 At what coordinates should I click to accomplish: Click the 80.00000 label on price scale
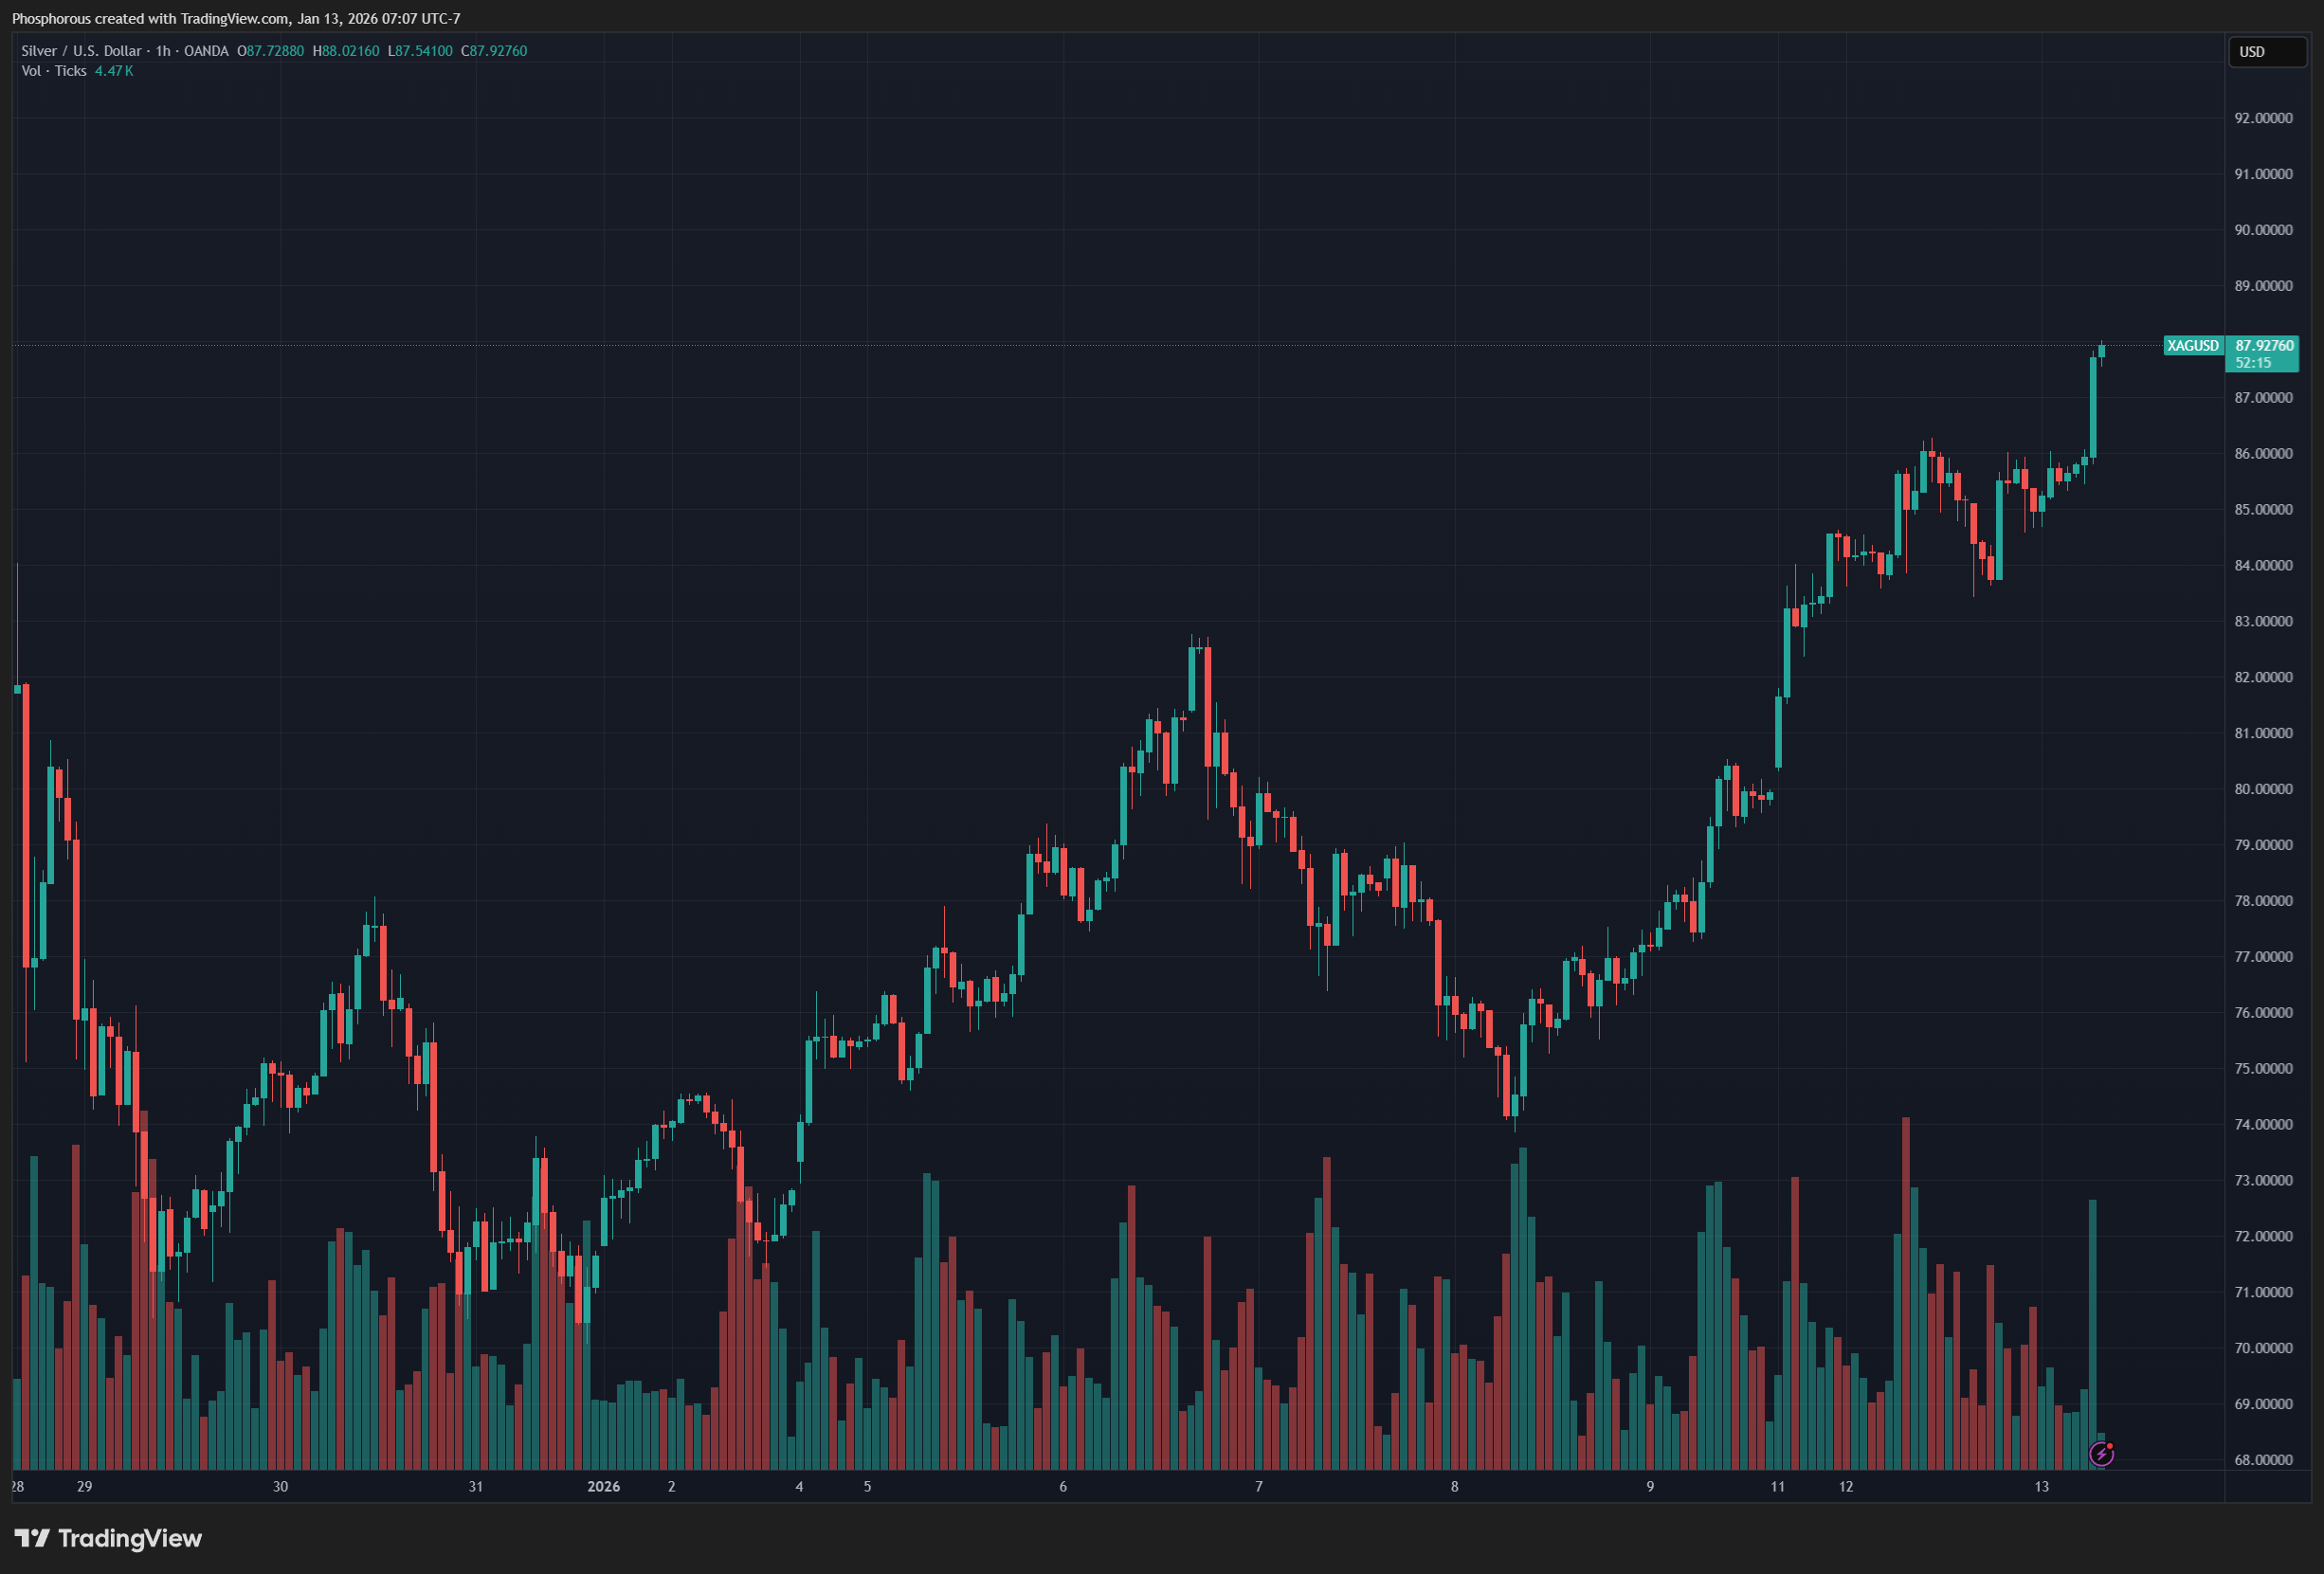(x=2263, y=789)
